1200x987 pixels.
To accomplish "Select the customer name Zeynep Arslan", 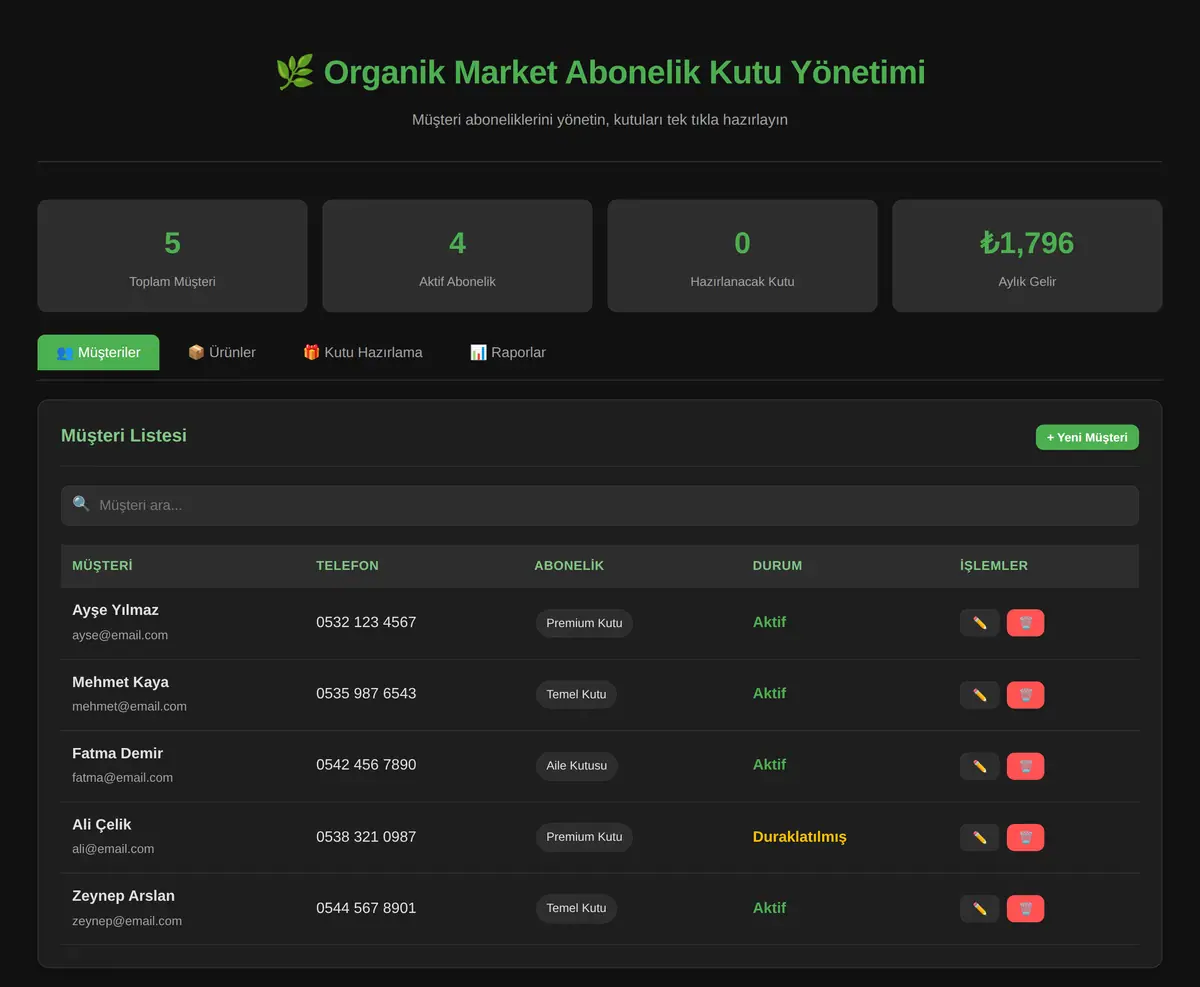I will pos(123,896).
